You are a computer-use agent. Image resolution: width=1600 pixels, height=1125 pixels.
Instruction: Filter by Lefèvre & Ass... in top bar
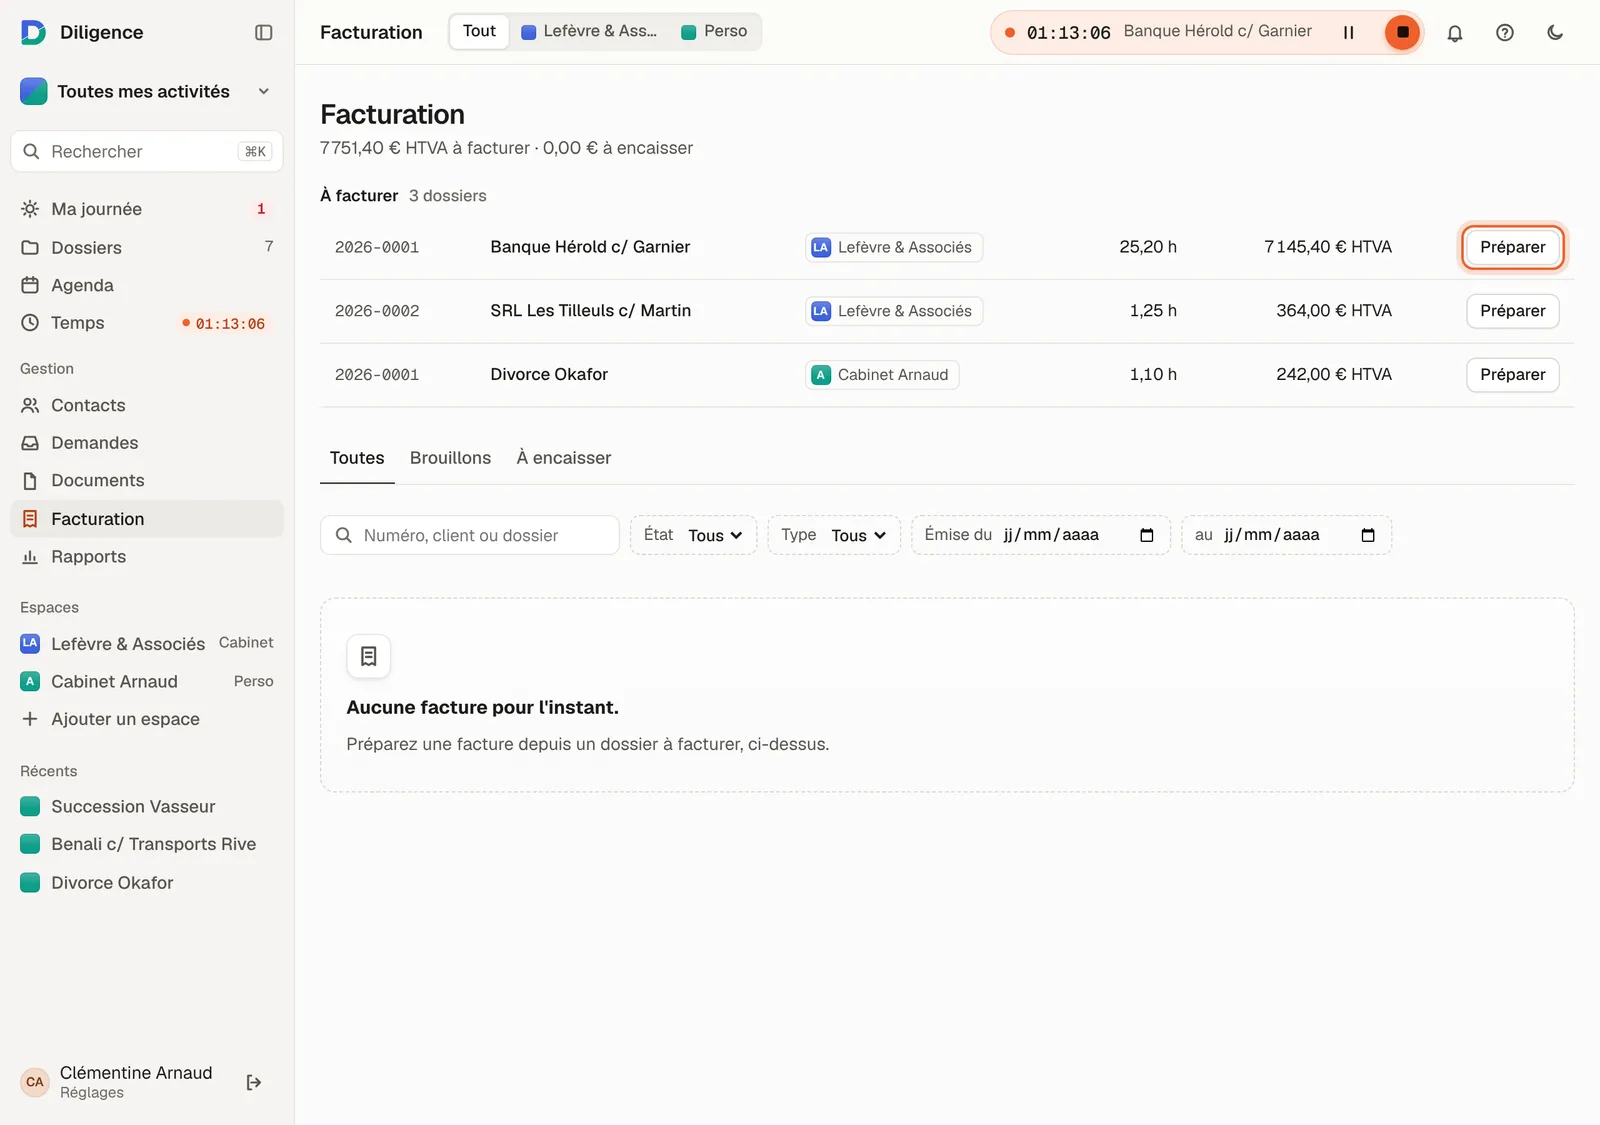pyautogui.click(x=590, y=31)
